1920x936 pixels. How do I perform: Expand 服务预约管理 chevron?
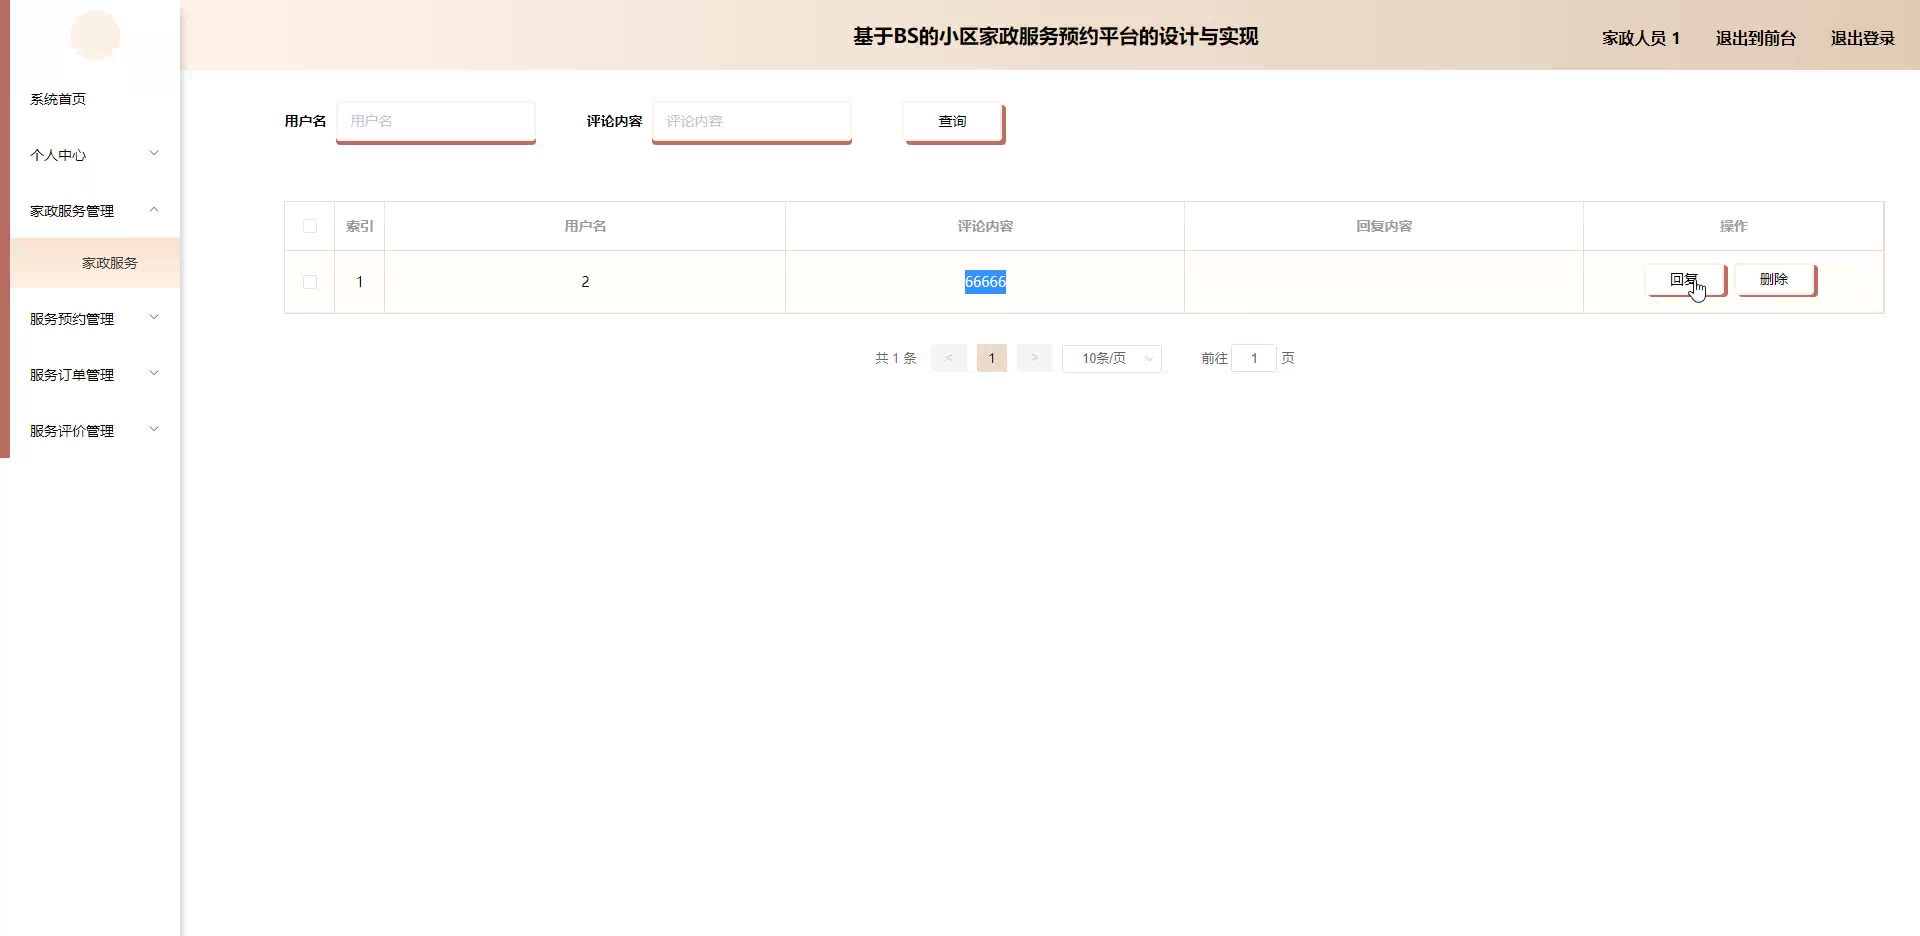pos(154,317)
